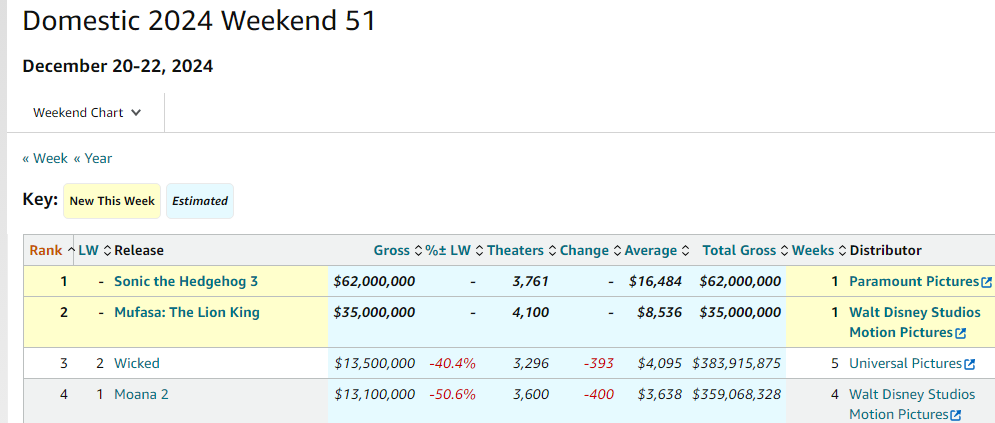Open the Weekend Chart dropdown
This screenshot has height=423, width=995.
coord(87,113)
